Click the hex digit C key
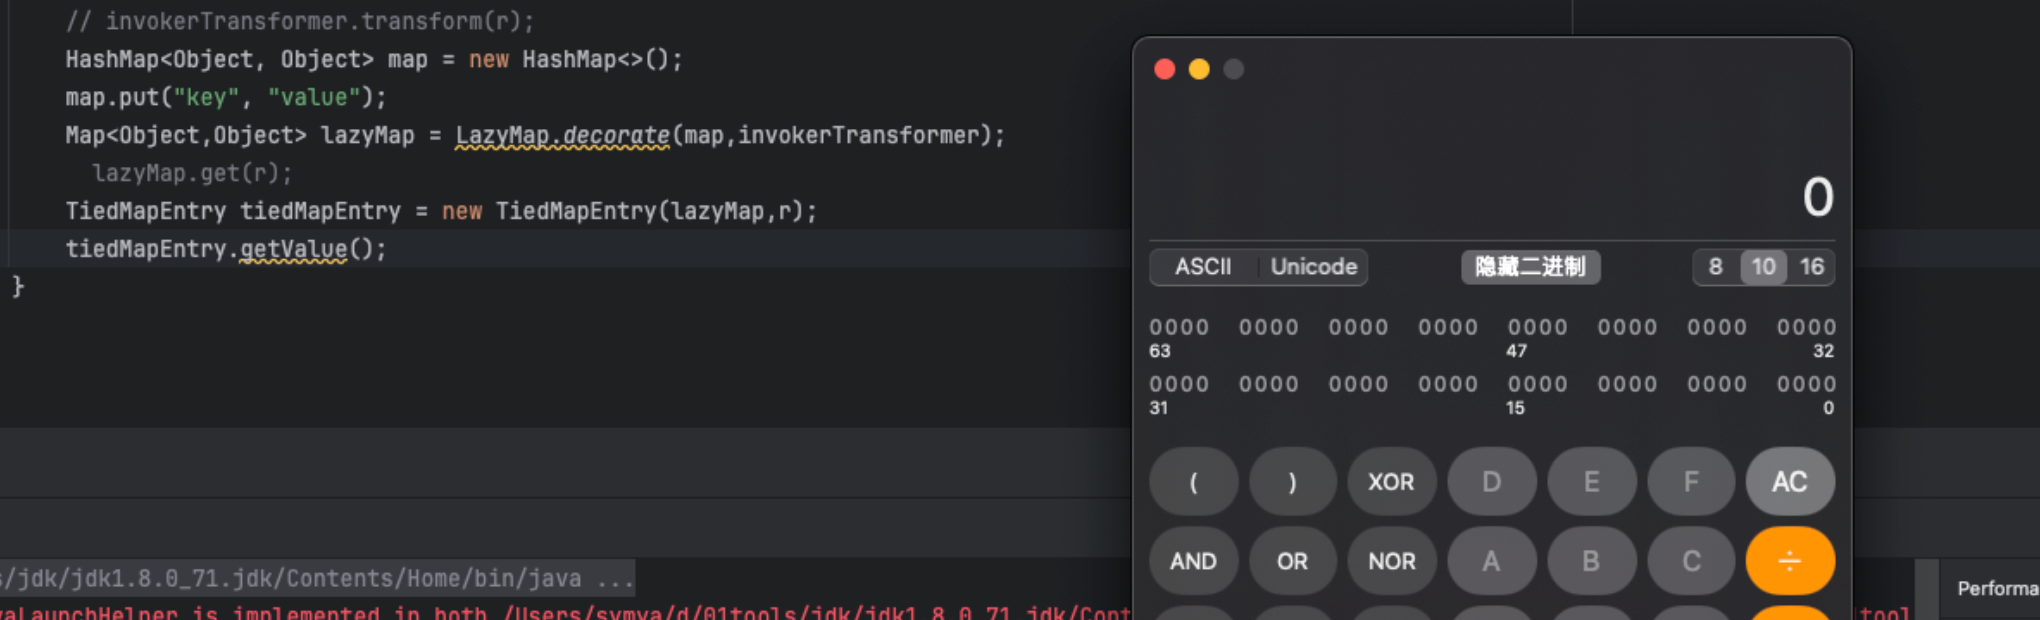 tap(1690, 561)
